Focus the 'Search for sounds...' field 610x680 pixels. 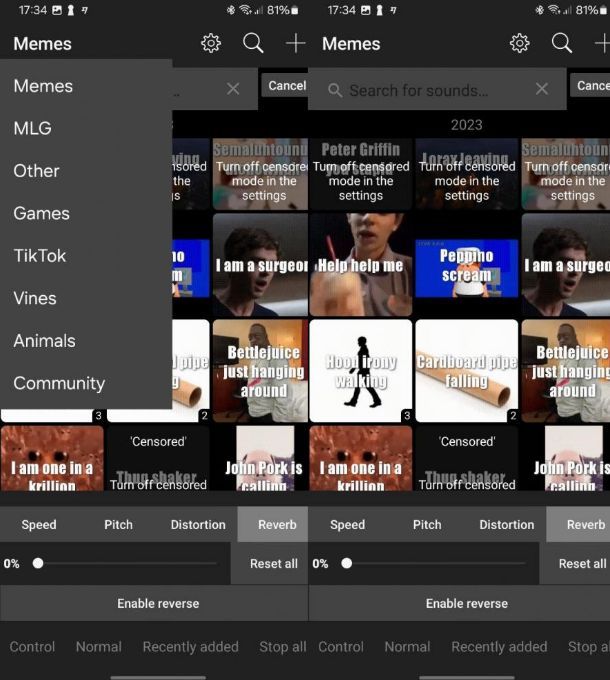[437, 89]
